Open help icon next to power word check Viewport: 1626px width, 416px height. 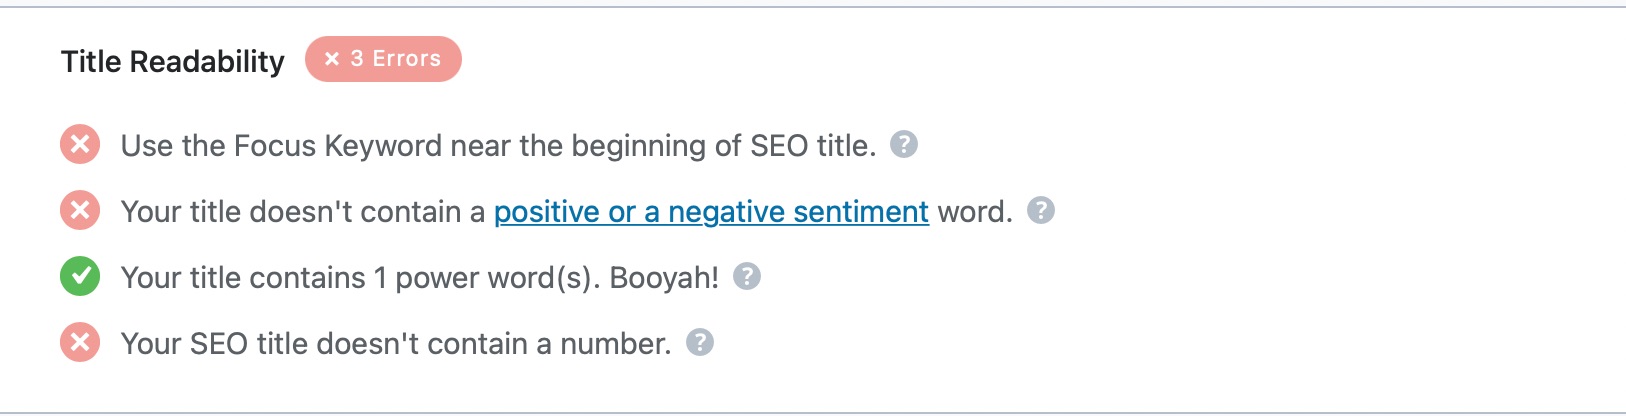(747, 276)
